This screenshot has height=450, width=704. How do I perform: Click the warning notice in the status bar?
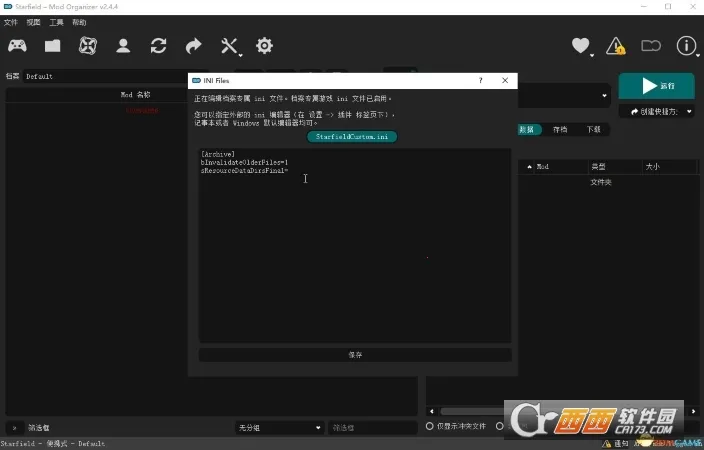pyautogui.click(x=615, y=444)
